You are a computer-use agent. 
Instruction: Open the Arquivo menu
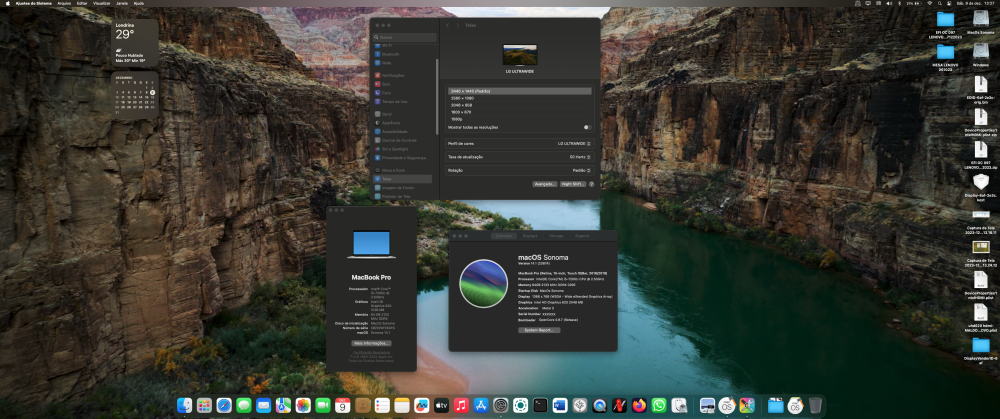point(64,3)
